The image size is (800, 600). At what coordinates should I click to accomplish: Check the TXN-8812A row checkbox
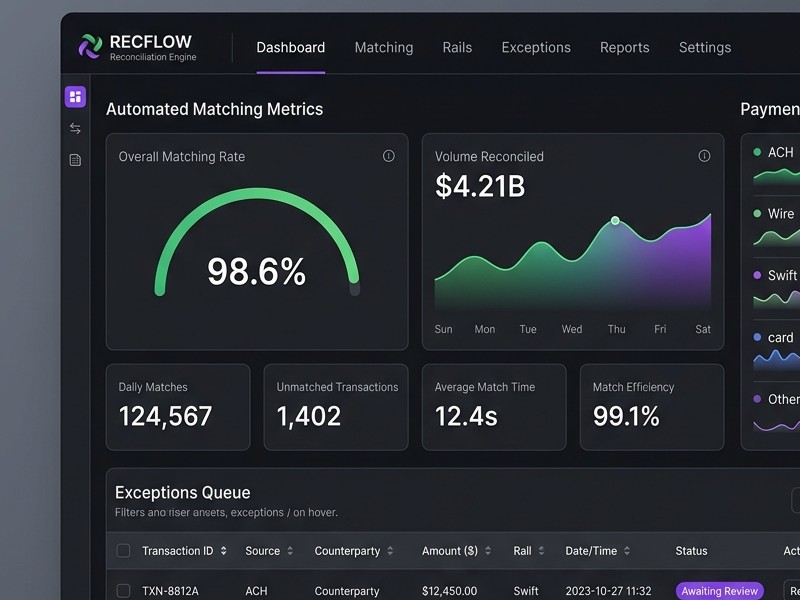(123, 591)
